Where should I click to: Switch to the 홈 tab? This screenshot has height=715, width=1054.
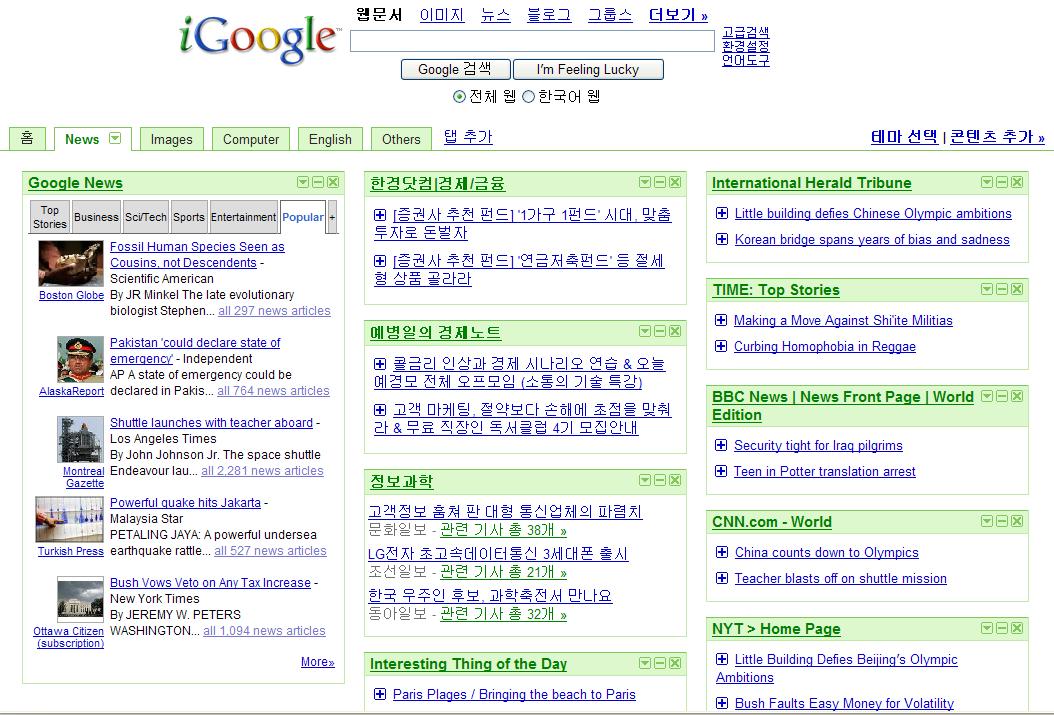(x=27, y=138)
